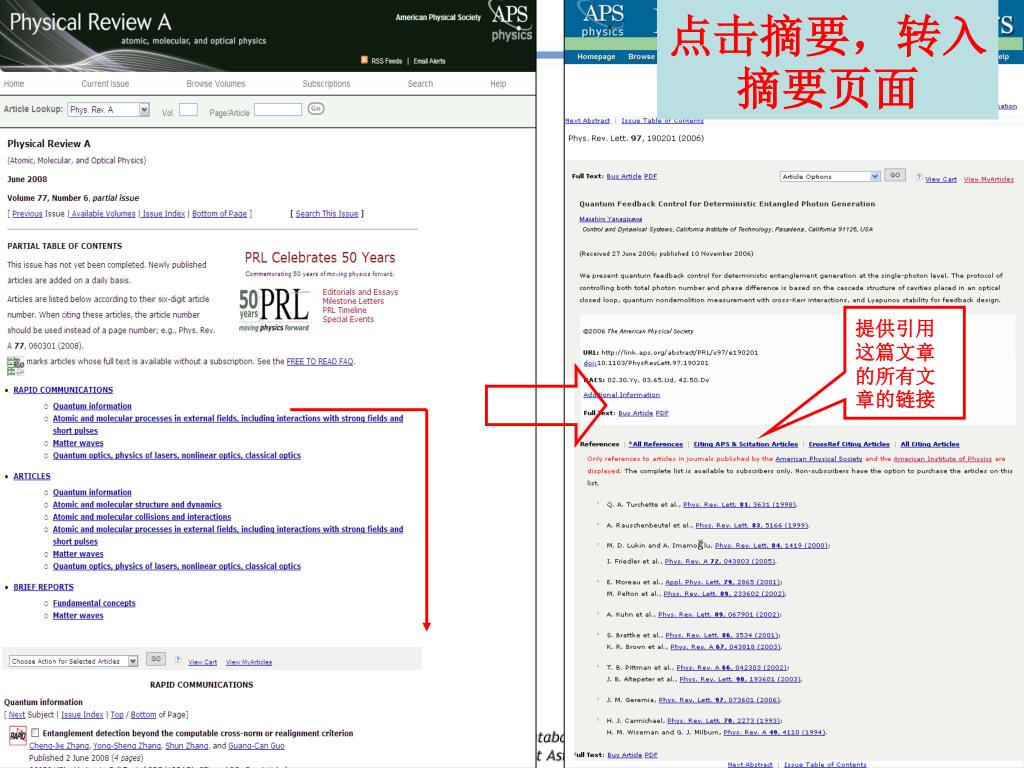Open author Masahiro Yanagisawa link
Screen dimensions: 1024x768
coord(611,219)
